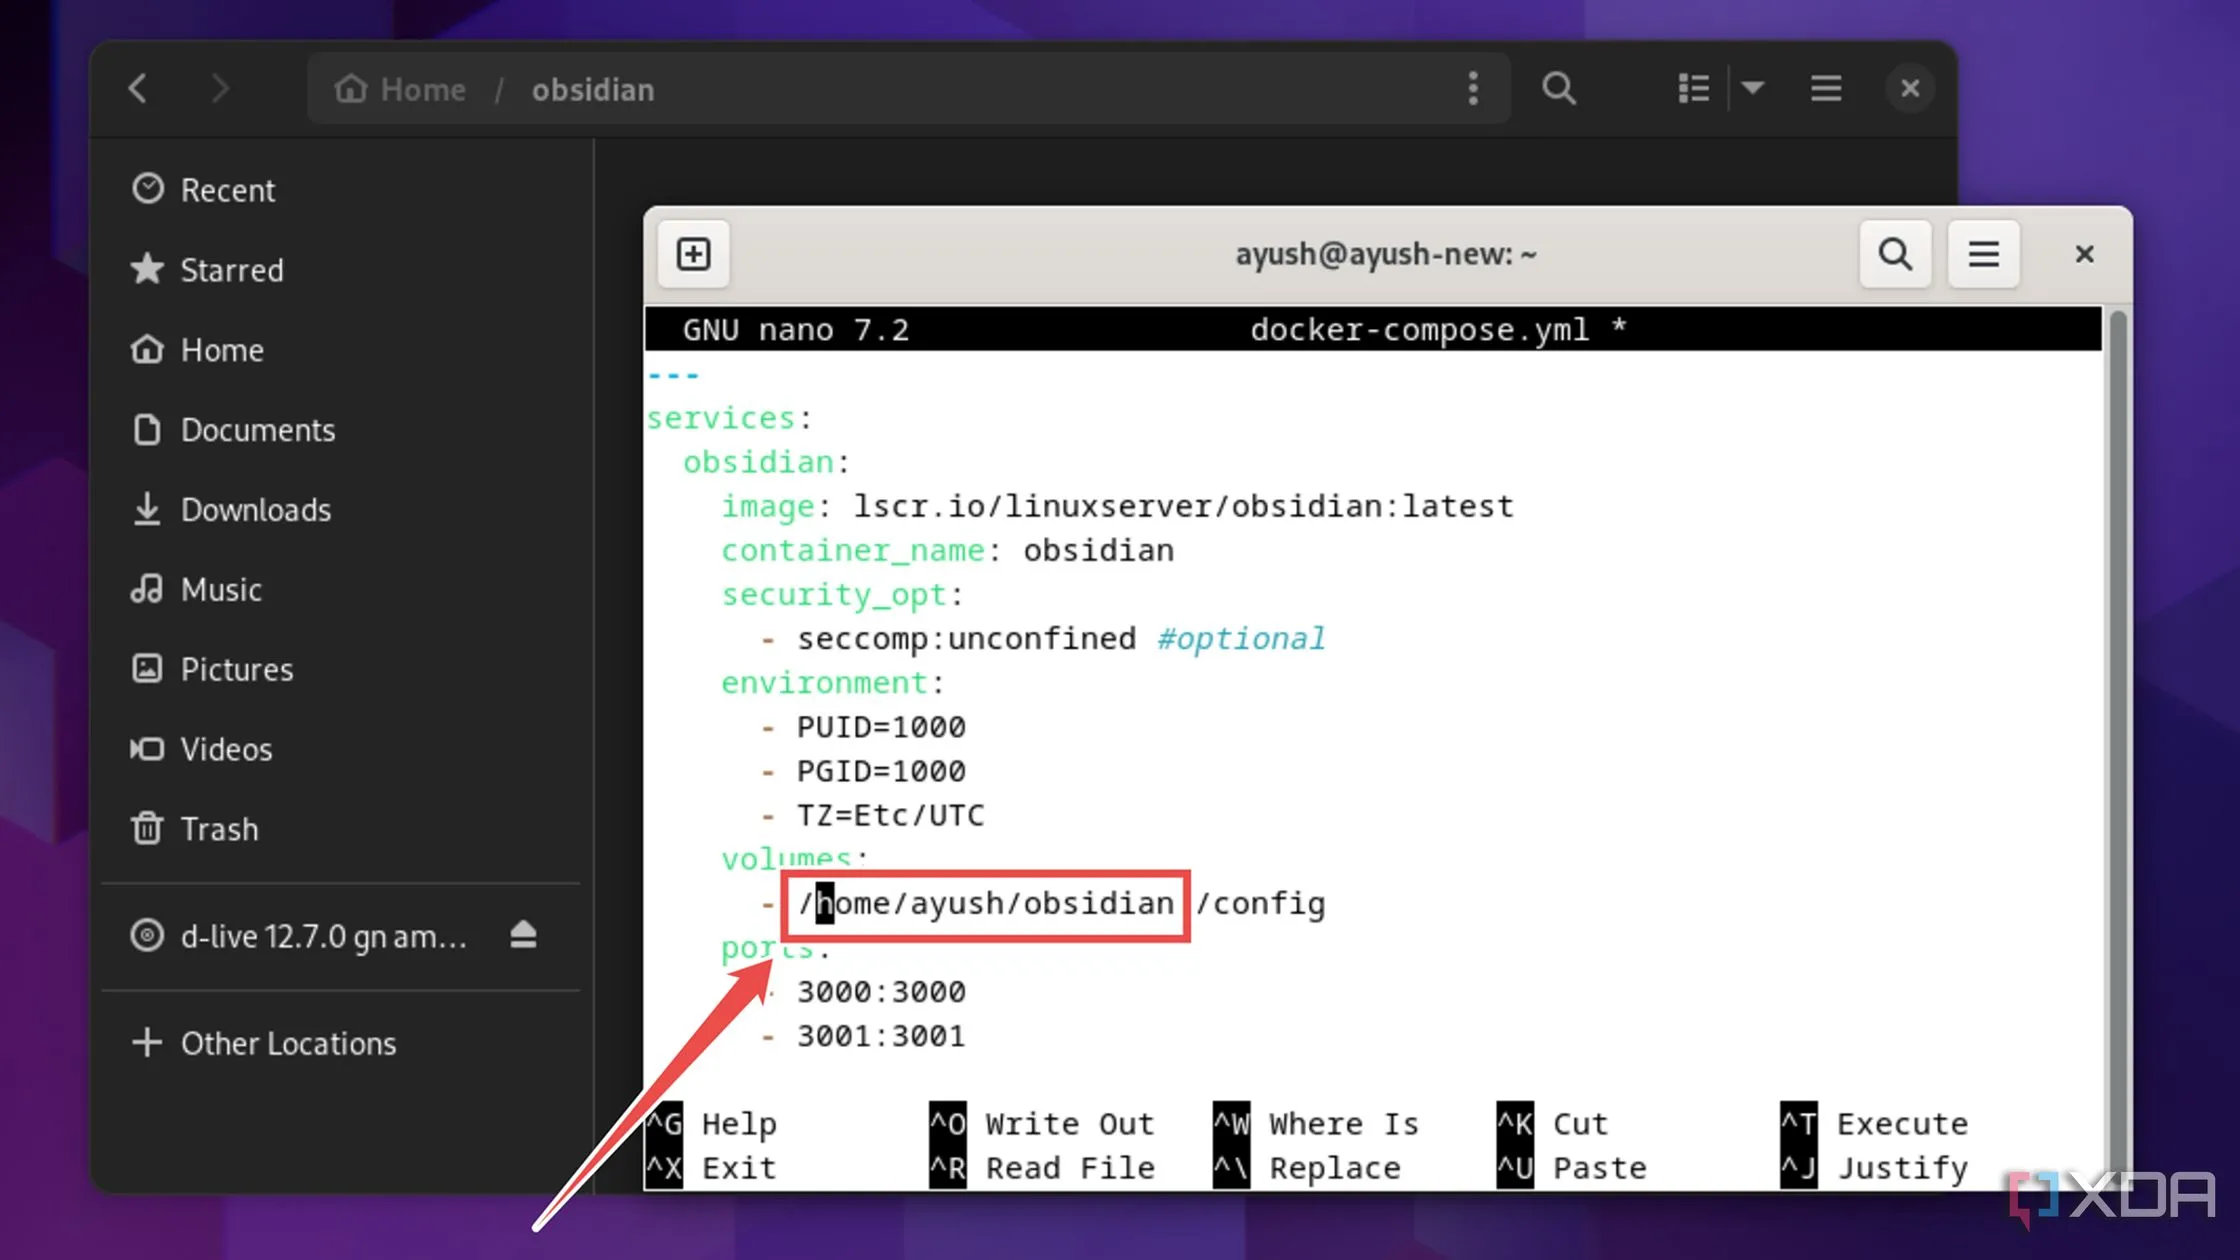Click the security_opt key line
This screenshot has height=1260, width=2240.
[x=841, y=595]
